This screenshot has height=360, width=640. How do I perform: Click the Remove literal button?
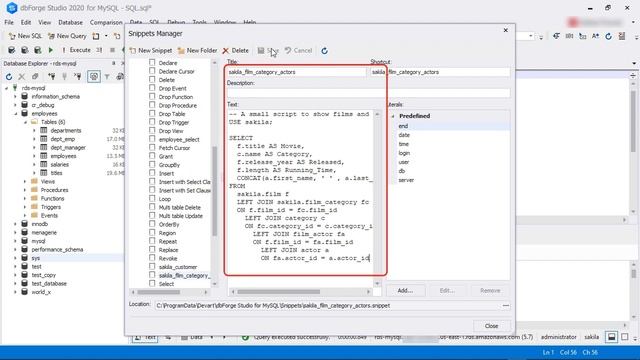click(490, 291)
